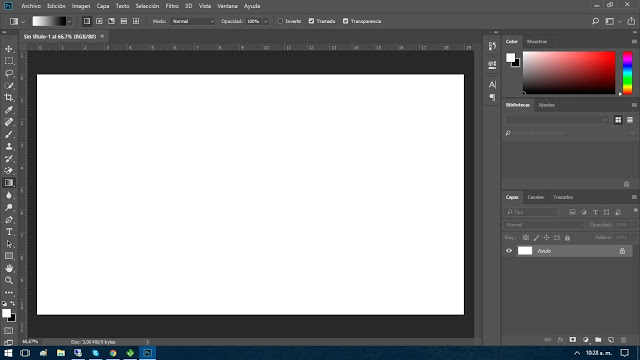This screenshot has width=640, height=360.
Task: Uncheck the Tramado checkbox
Action: coord(311,21)
